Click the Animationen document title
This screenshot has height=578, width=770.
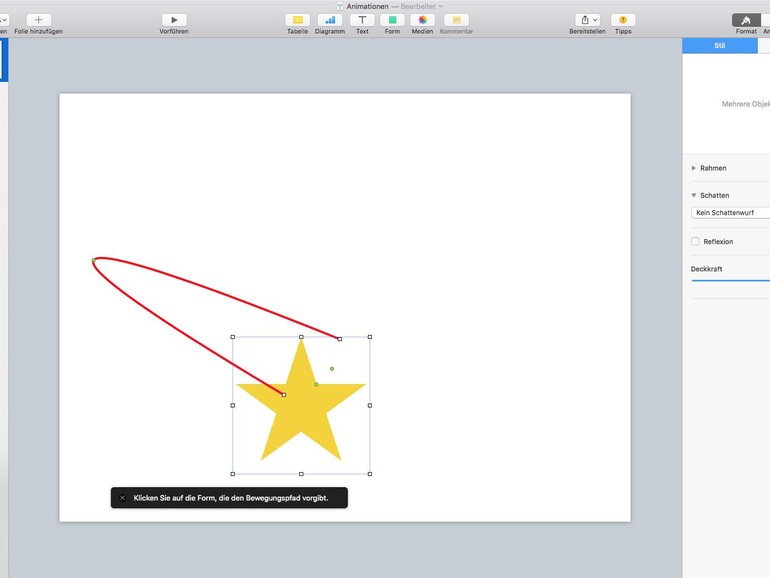367,6
